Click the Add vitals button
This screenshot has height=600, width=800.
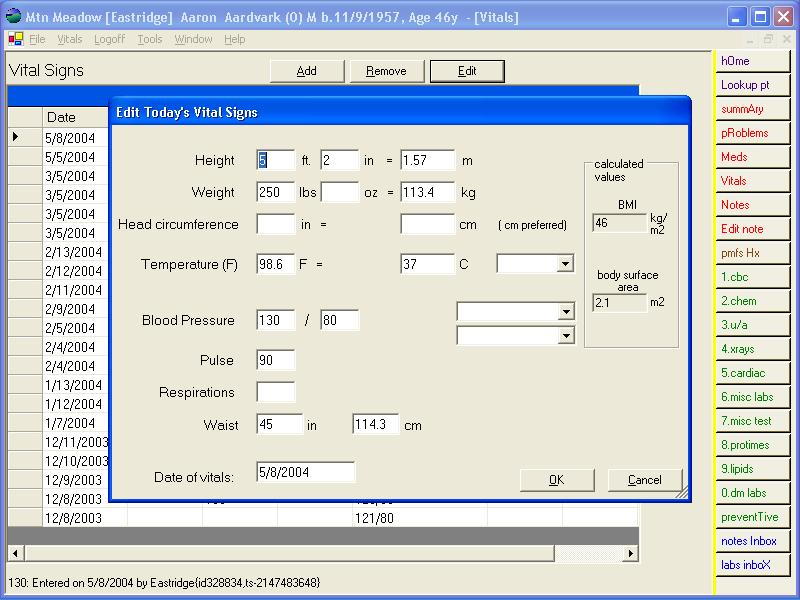point(307,71)
